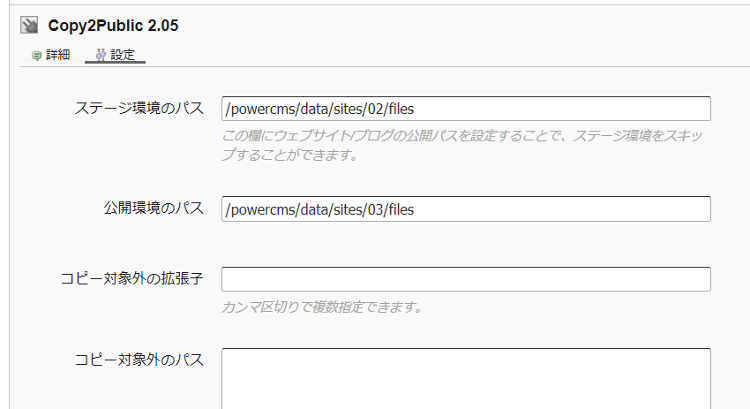
Task: Click inside the コピー対象外のパス text area
Action: click(x=465, y=378)
